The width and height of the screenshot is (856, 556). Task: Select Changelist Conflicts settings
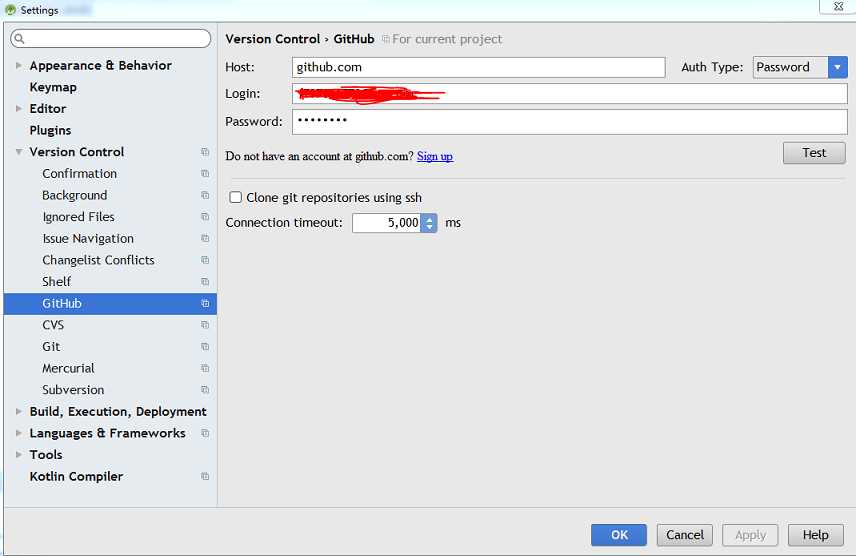[98, 260]
